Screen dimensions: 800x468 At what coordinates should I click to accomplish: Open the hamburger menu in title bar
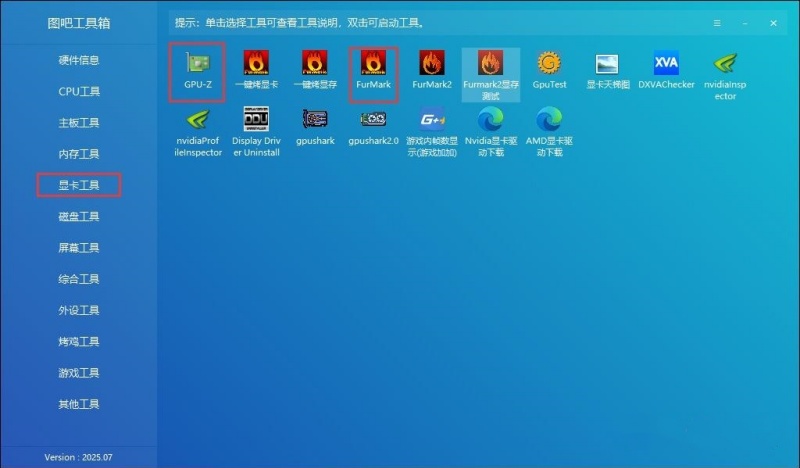click(x=717, y=23)
